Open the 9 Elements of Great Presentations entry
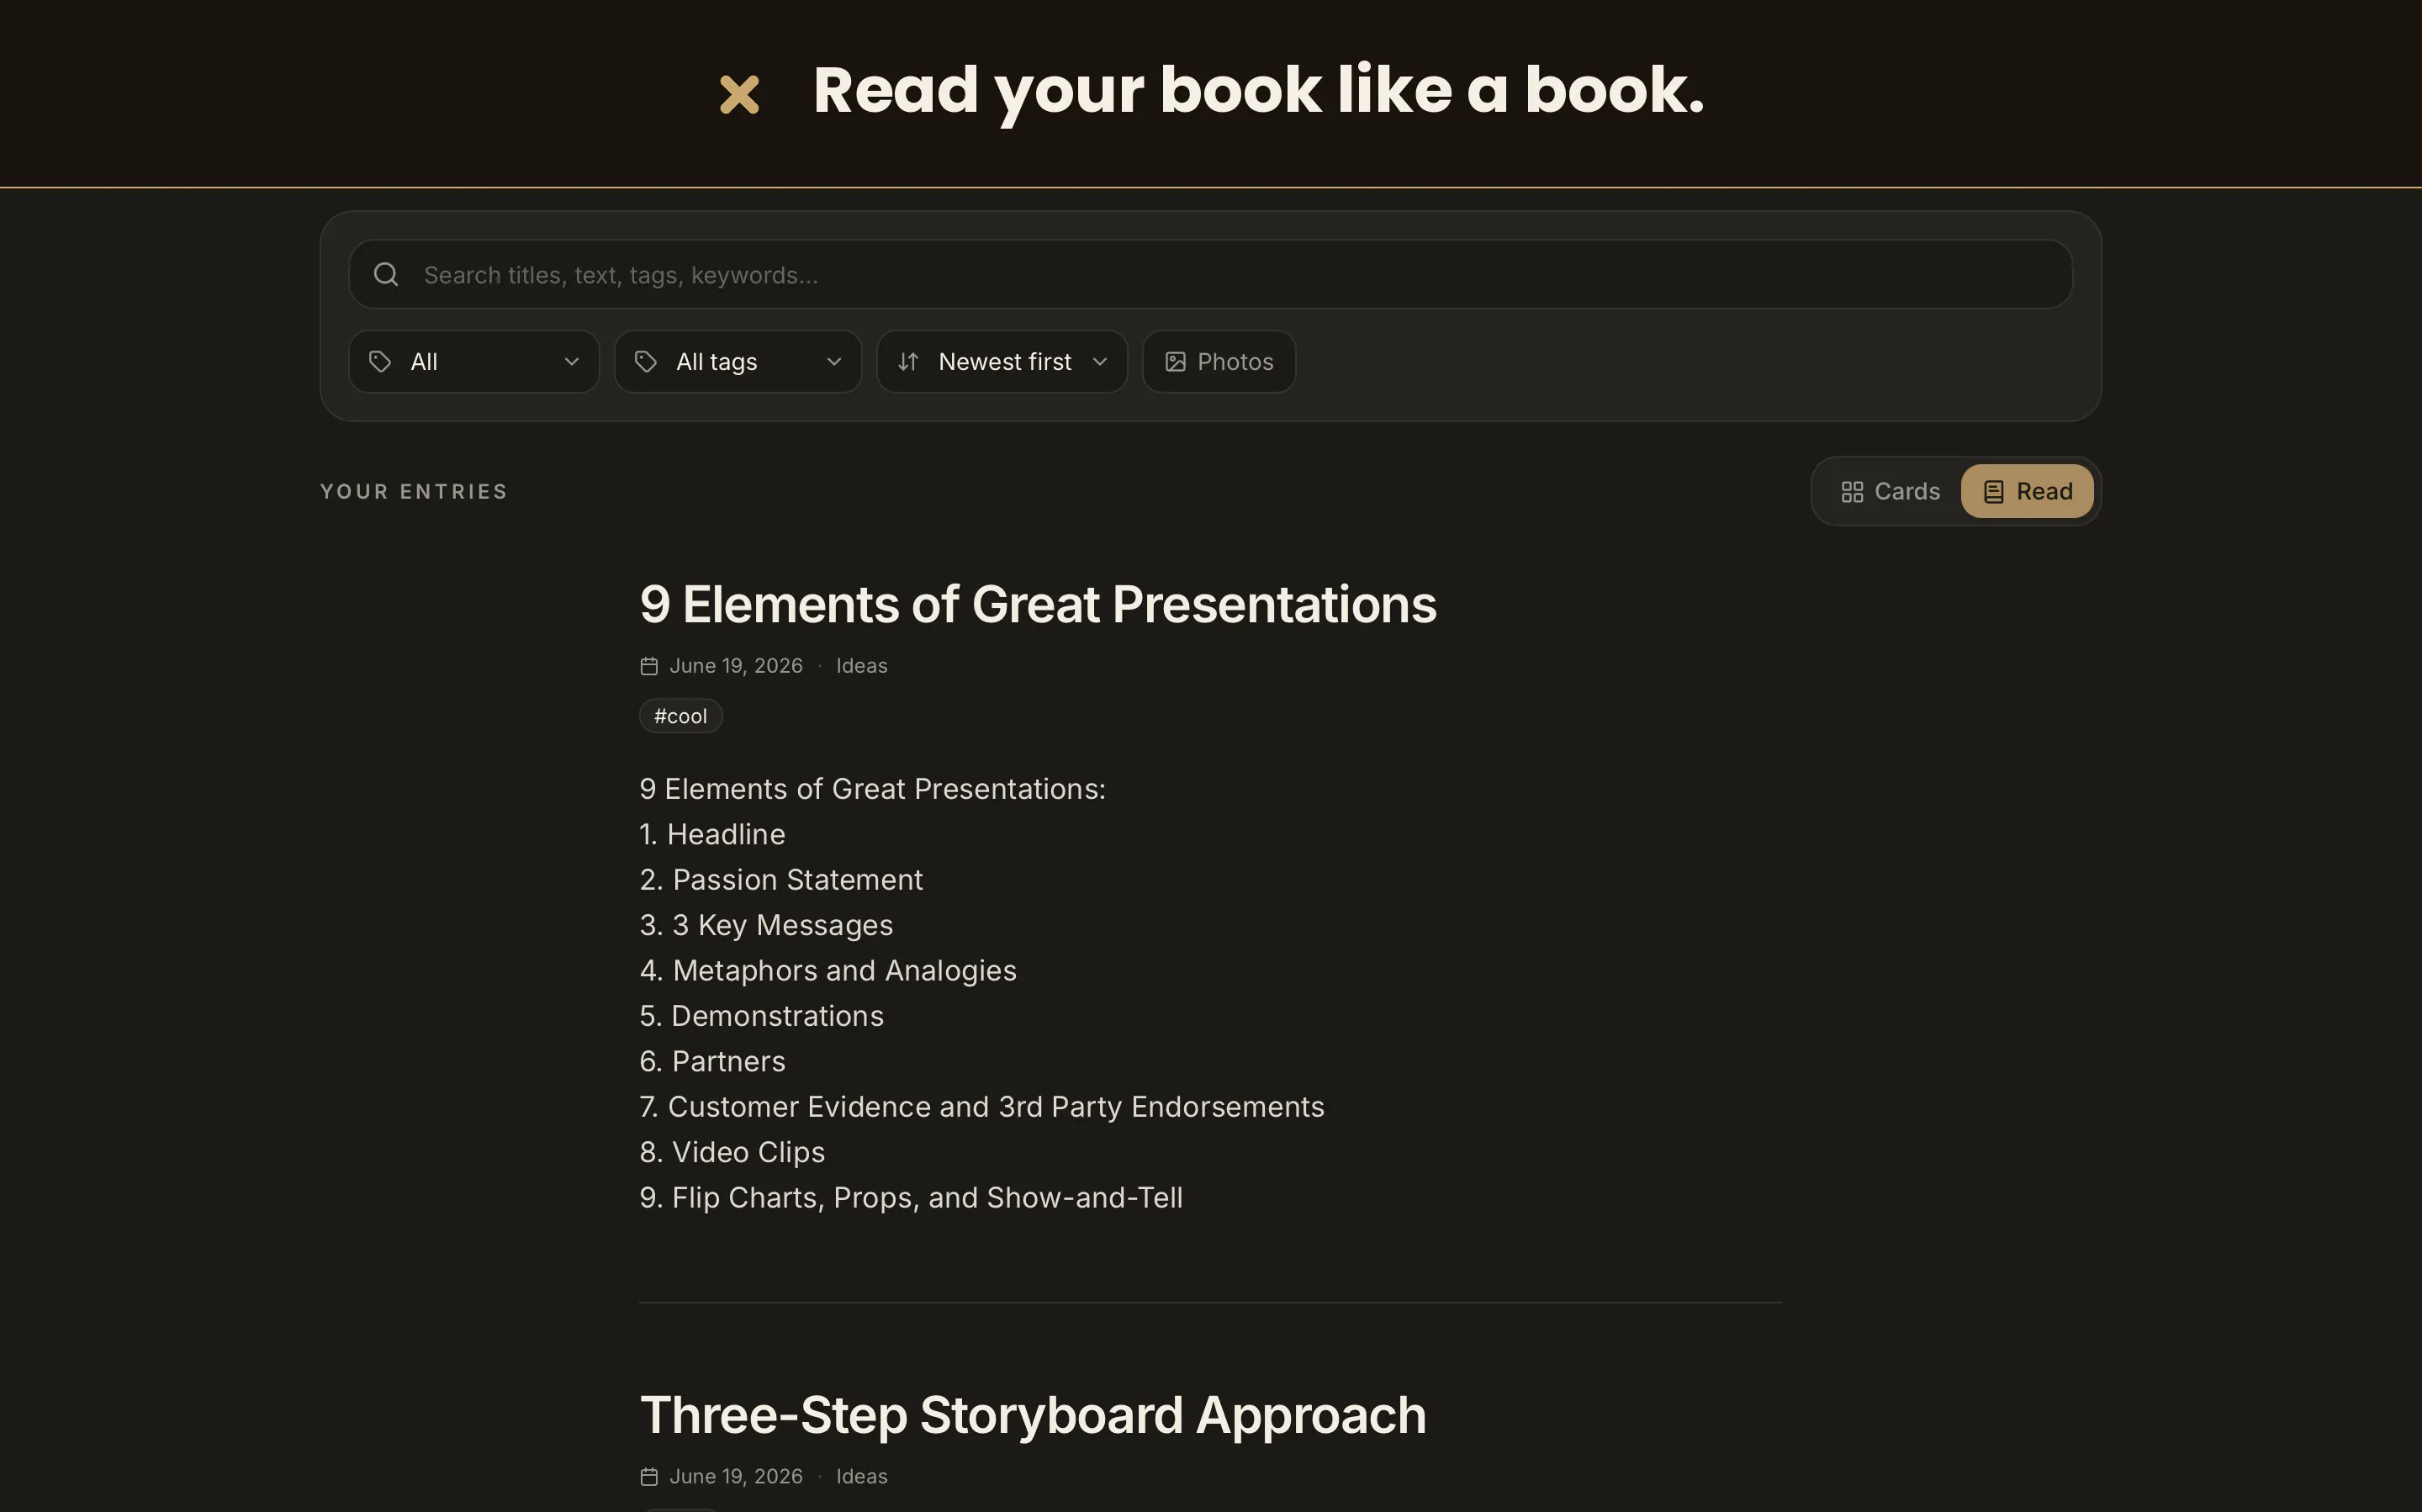Screen dimensions: 2422x1512 1038,605
